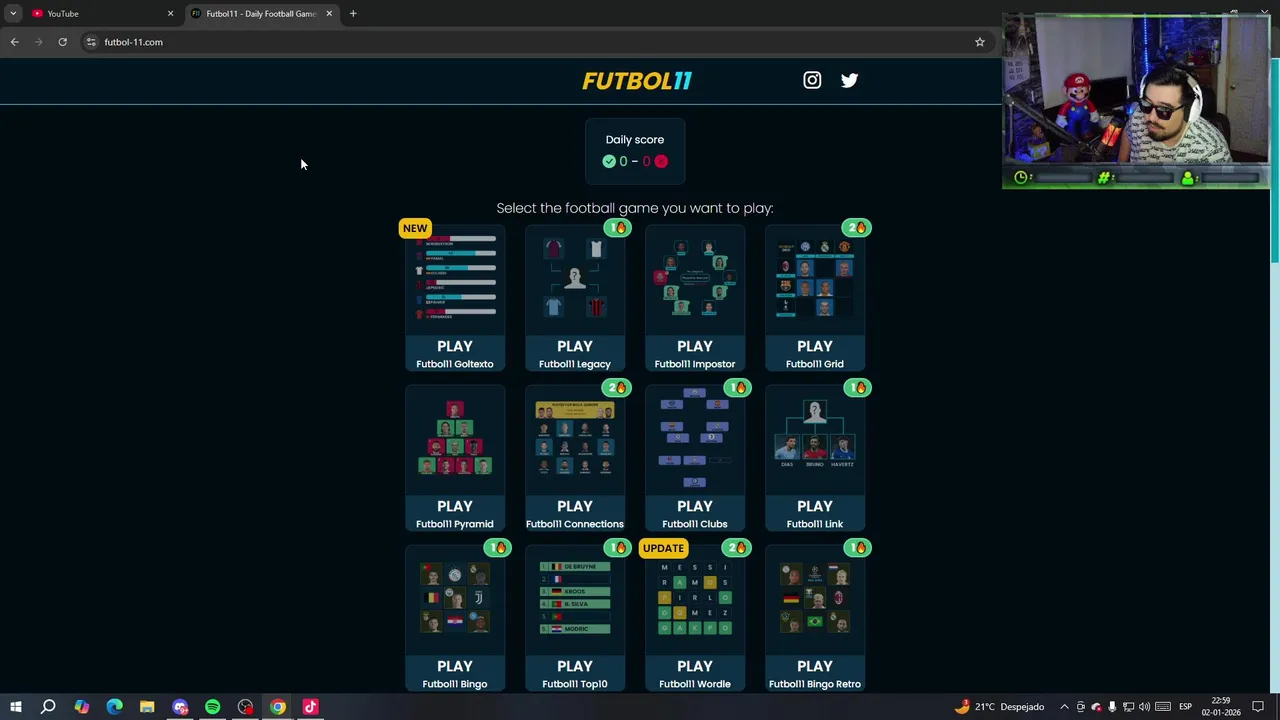Viewport: 1280px width, 720px height.
Task: Click the streak flame badge on Legacy
Action: [617, 228]
